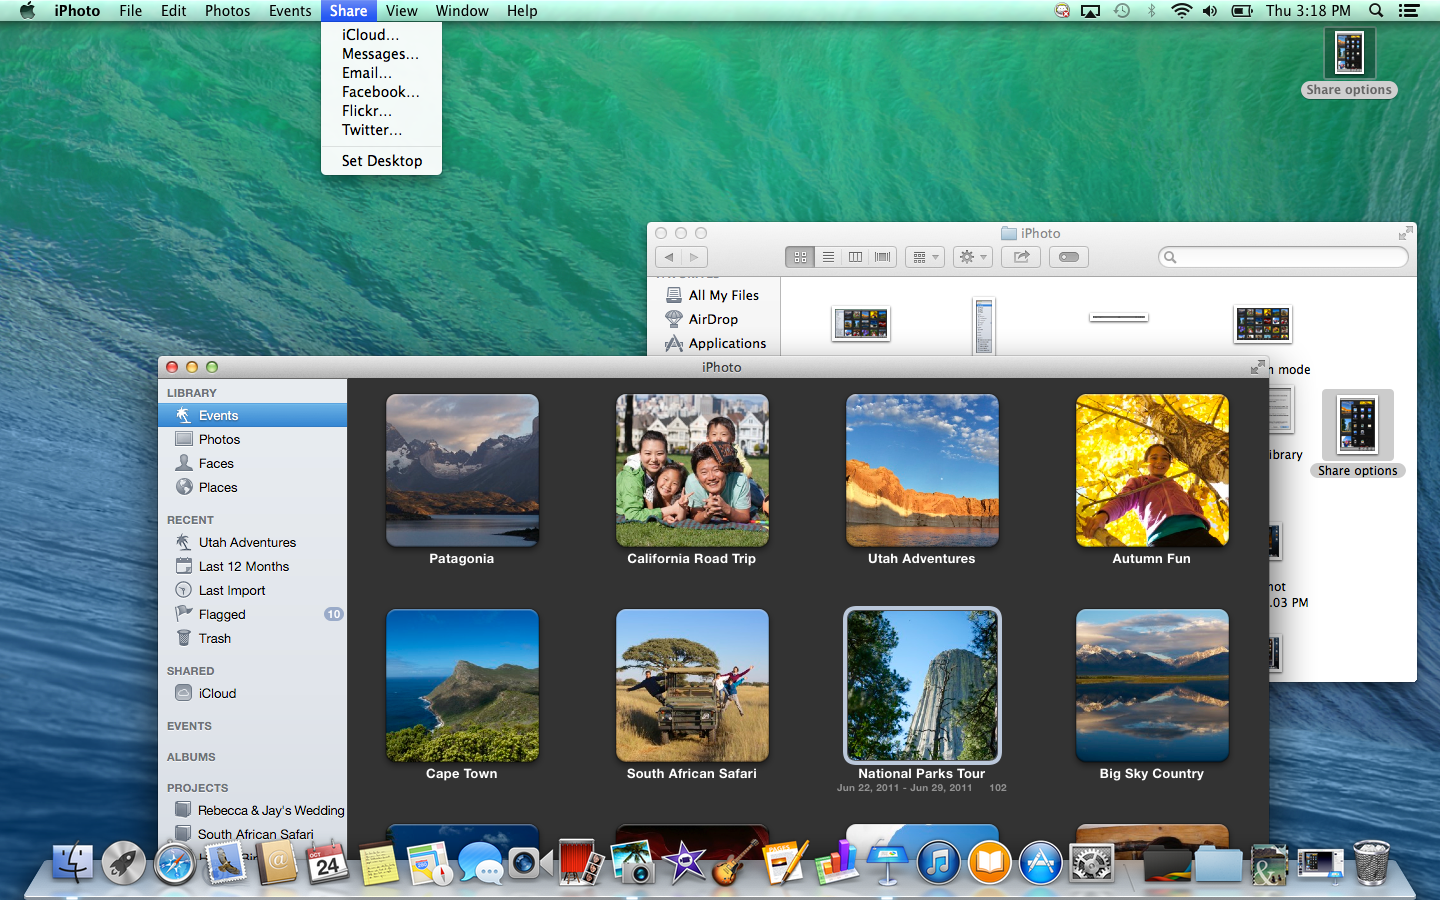Viewport: 1440px width, 900px height.
Task: Open the Photos menu in menu bar
Action: tap(228, 11)
